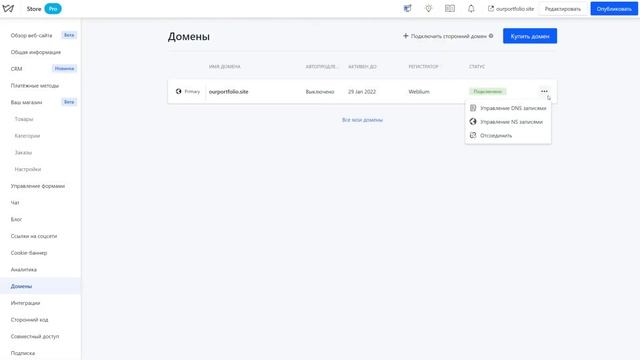Image resolution: width=640 pixels, height=360 pixels.
Task: Open the knowledge base book icon
Action: pos(450,9)
